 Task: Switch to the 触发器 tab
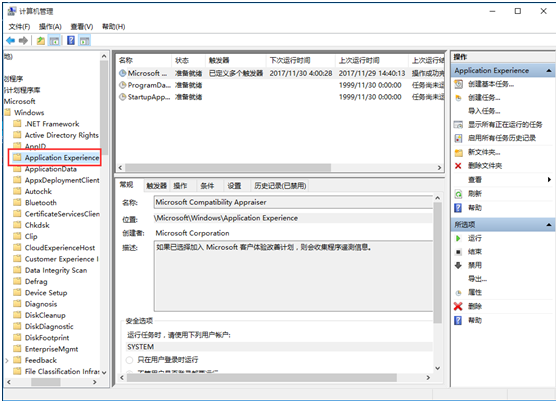(x=157, y=186)
